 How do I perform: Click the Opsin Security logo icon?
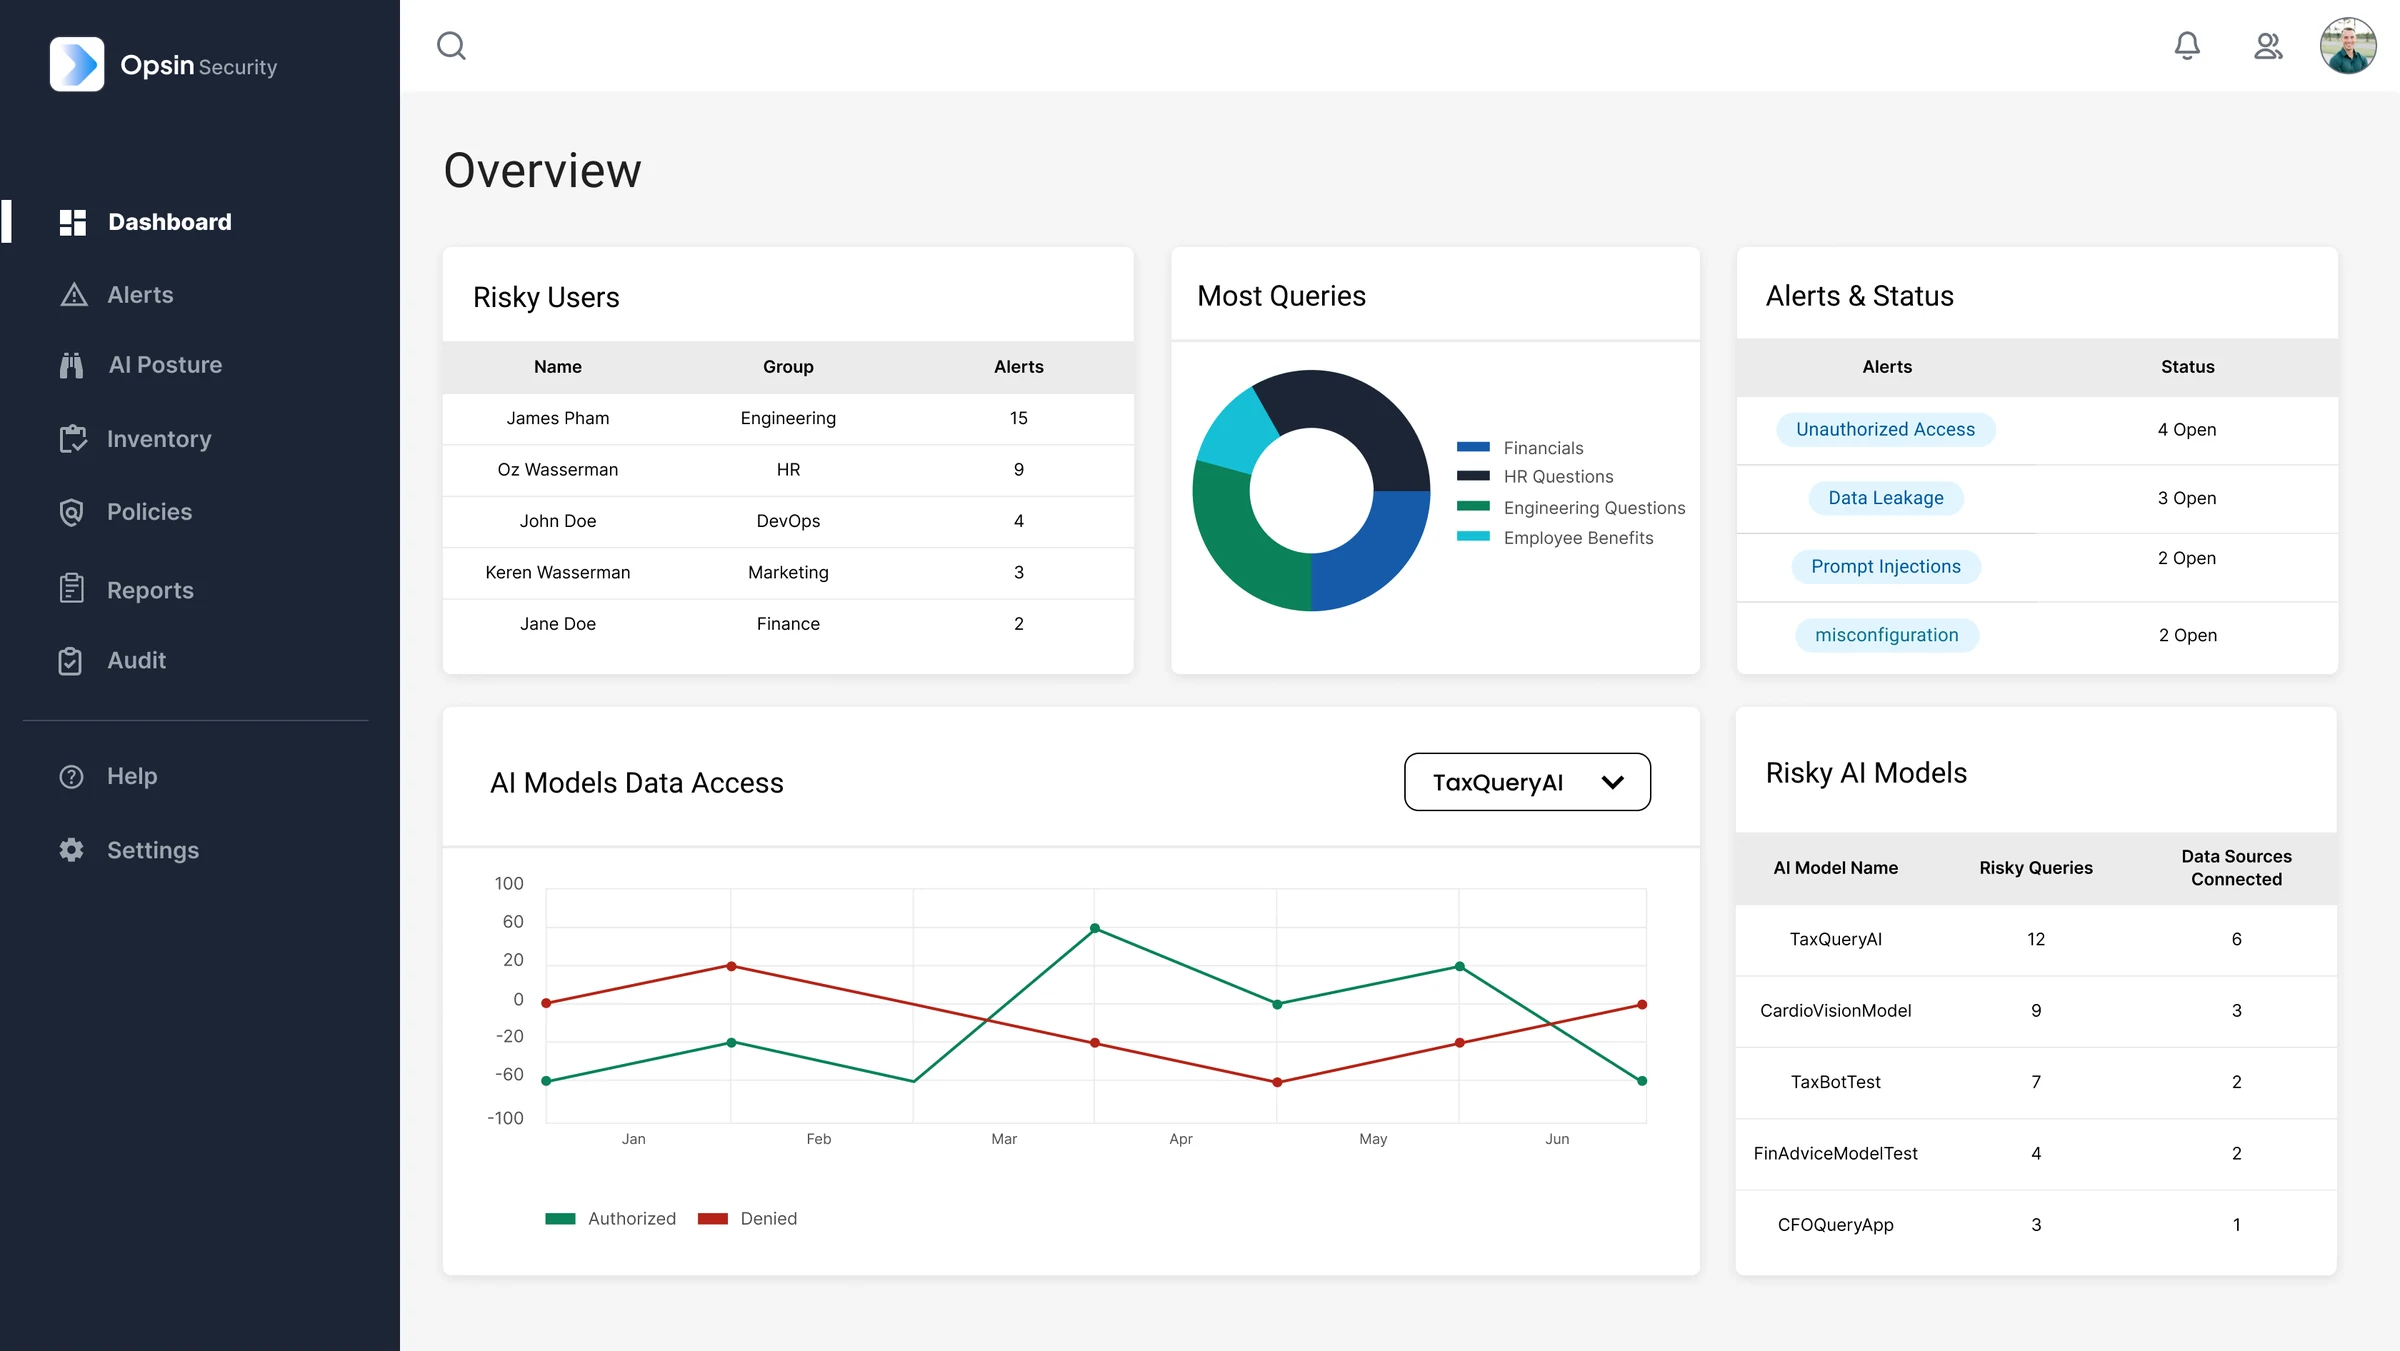pos(77,65)
